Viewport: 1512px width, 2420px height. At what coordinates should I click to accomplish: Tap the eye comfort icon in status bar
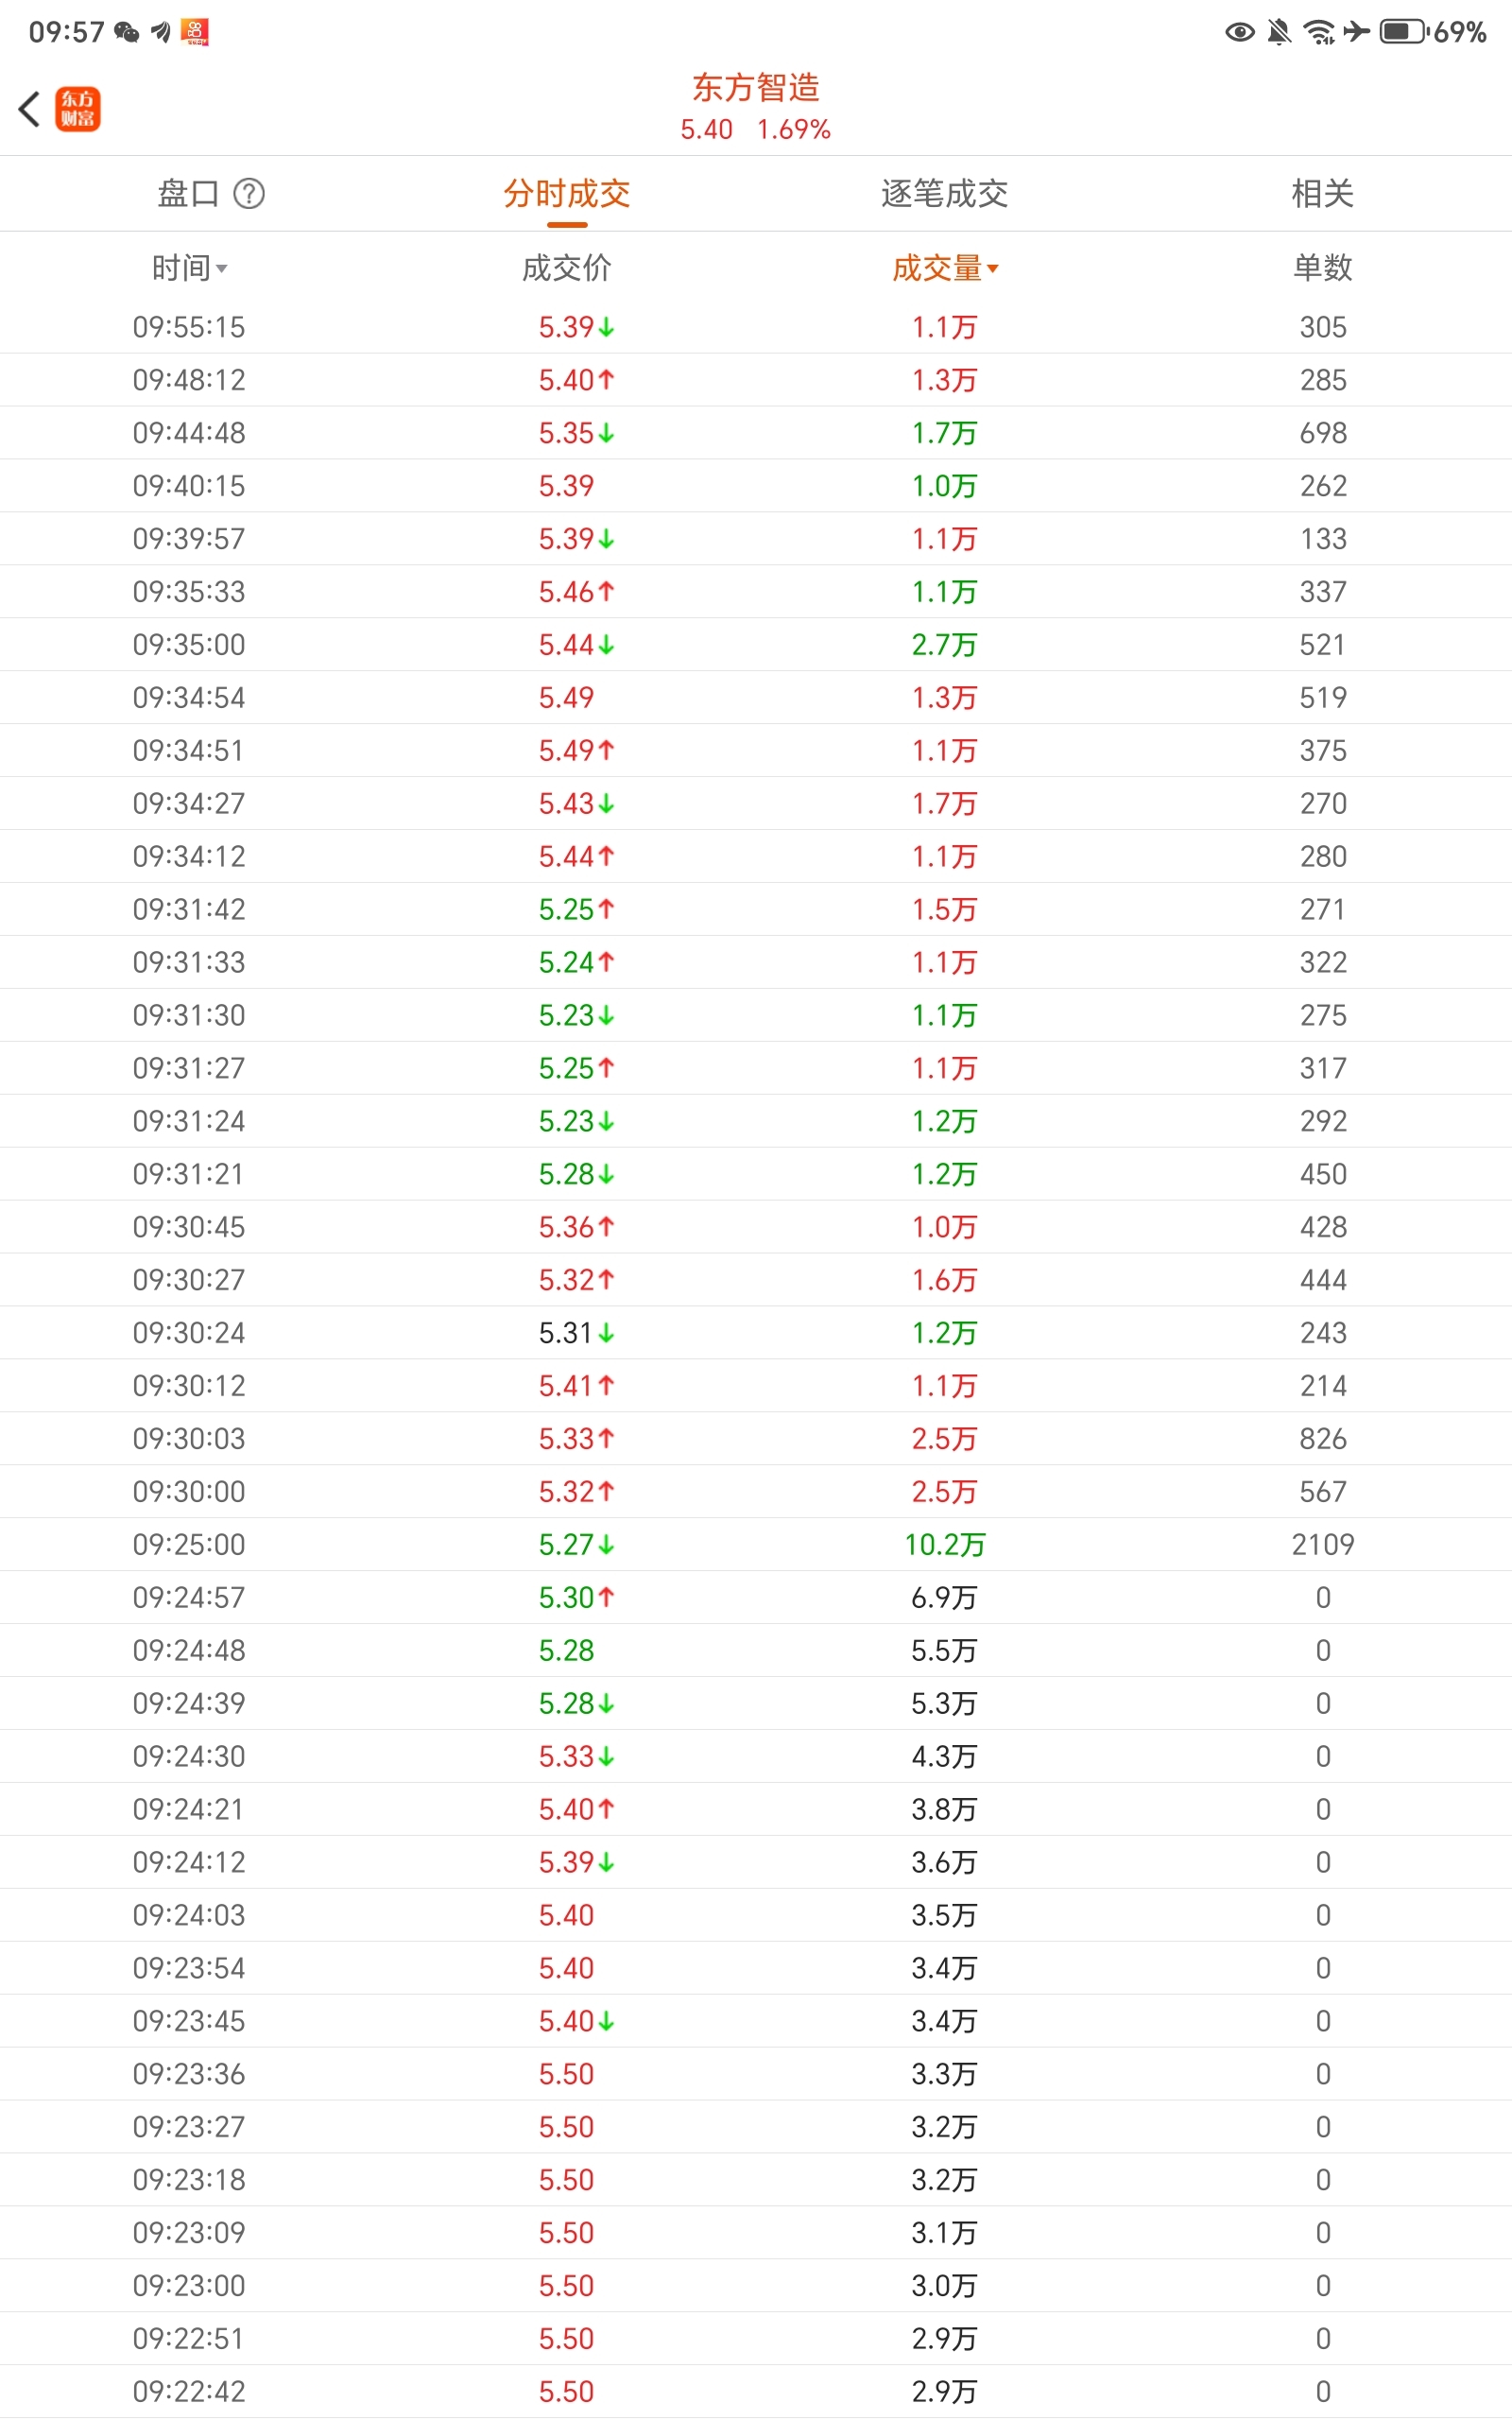1240,32
